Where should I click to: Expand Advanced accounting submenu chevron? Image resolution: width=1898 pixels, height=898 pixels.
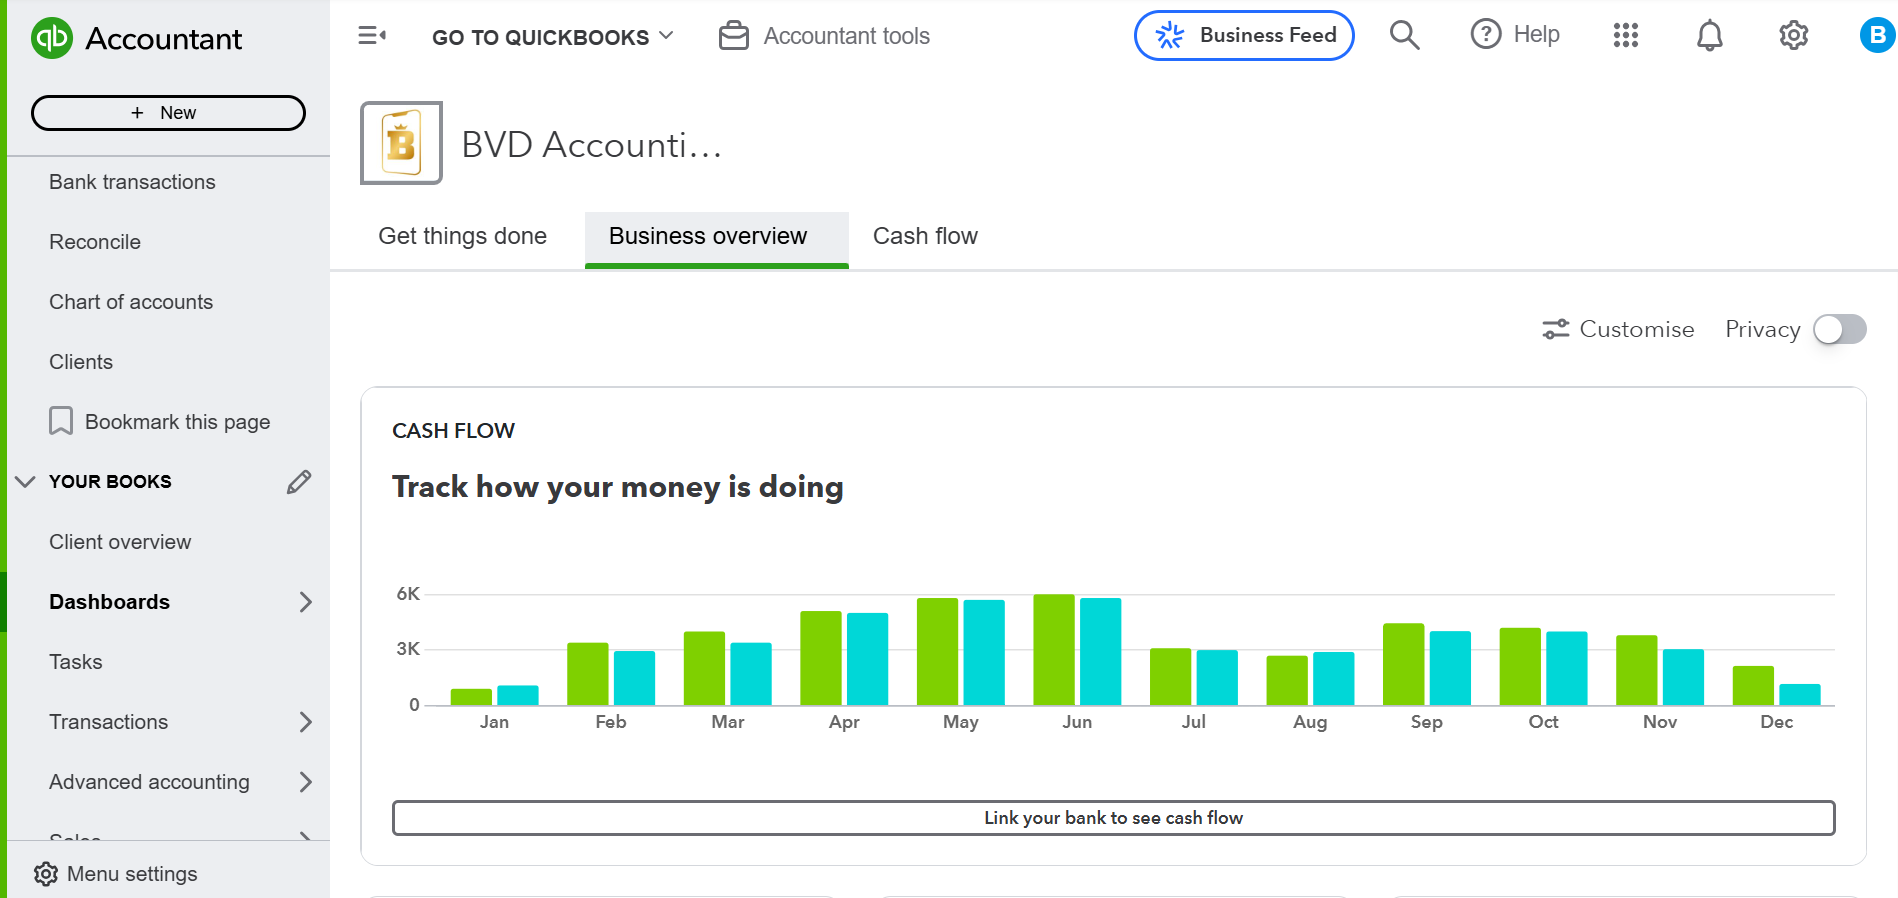tap(306, 782)
